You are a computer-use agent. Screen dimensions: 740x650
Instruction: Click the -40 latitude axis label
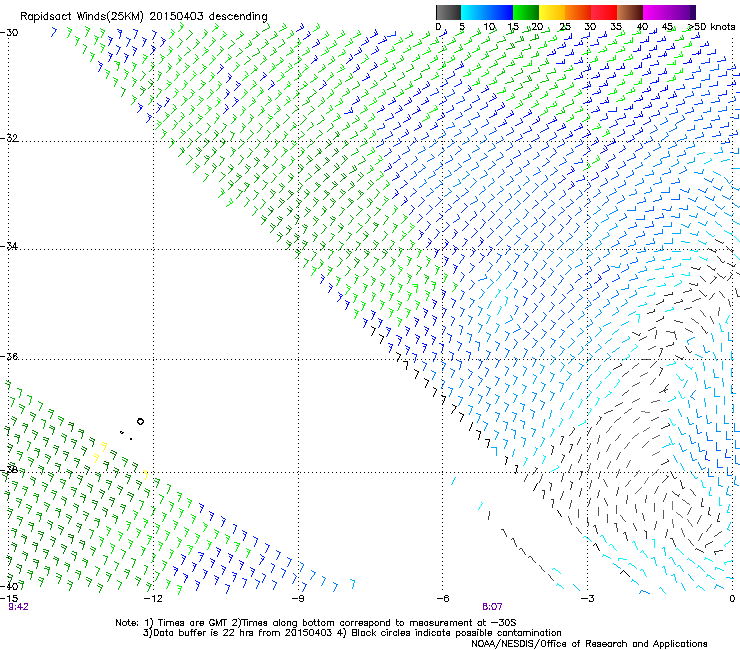[9, 586]
